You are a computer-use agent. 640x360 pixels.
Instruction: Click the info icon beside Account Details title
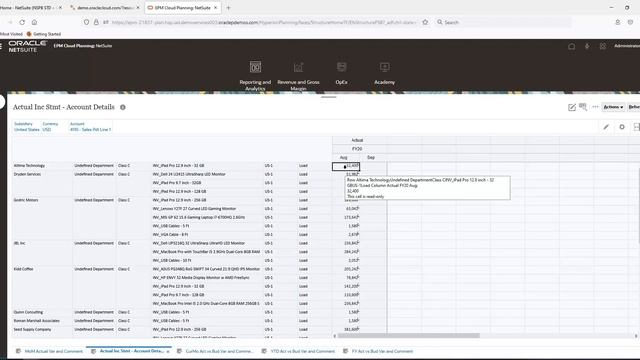(122, 107)
